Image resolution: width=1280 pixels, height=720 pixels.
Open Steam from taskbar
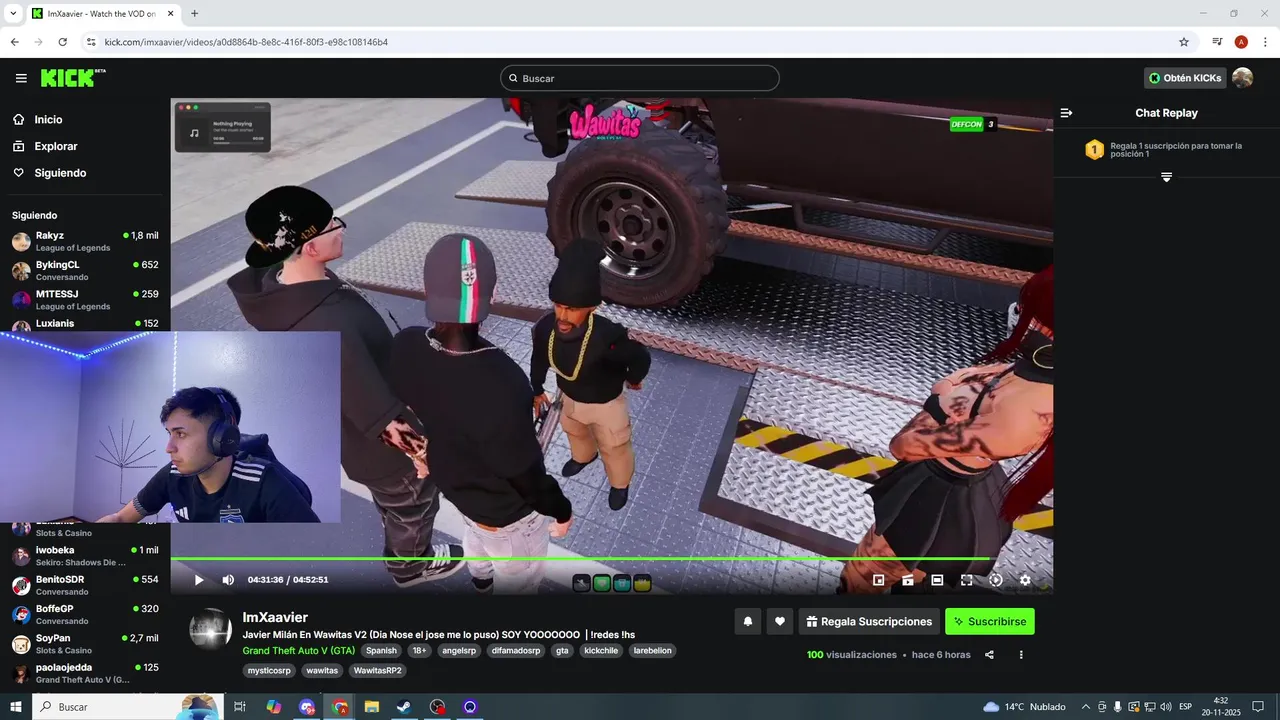(x=404, y=707)
